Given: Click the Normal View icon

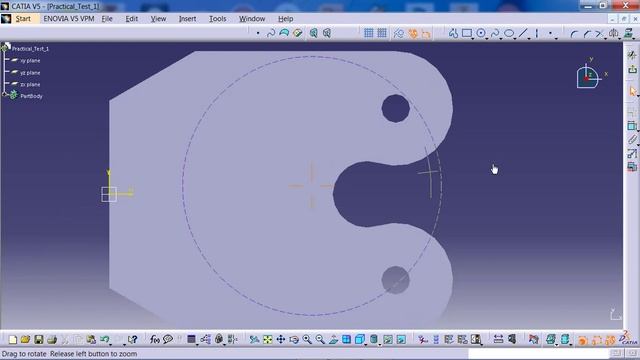Looking at the screenshot, I should (333, 339).
